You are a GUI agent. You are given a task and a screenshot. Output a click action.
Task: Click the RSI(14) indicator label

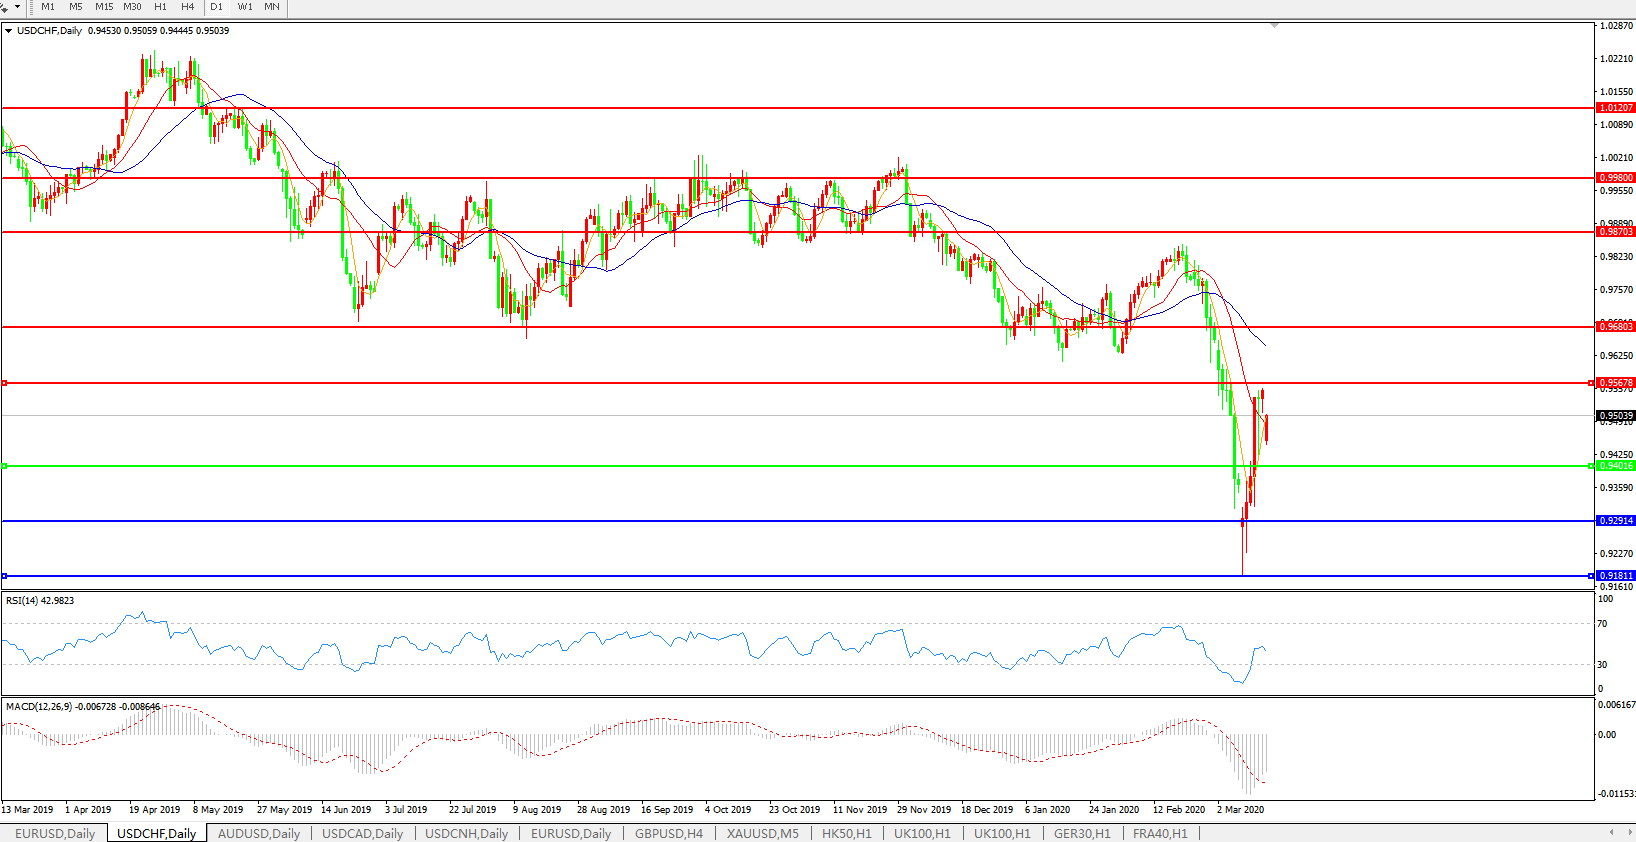pos(40,601)
